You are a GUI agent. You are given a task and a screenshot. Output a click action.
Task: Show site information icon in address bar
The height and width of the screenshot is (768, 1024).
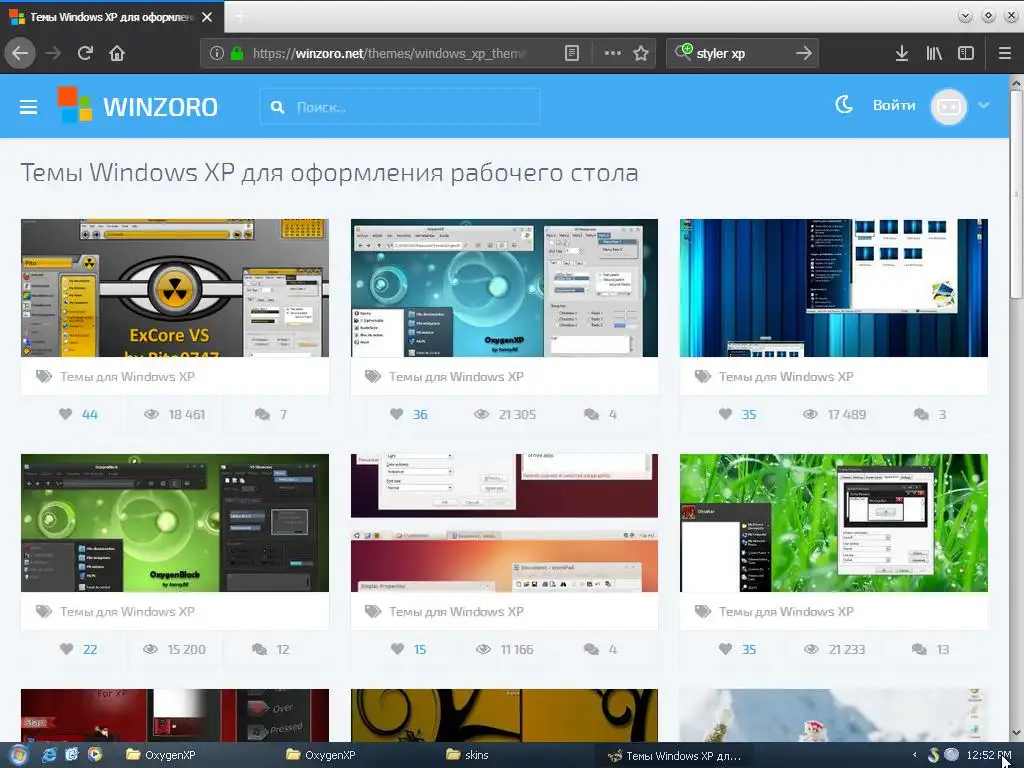pyautogui.click(x=216, y=53)
